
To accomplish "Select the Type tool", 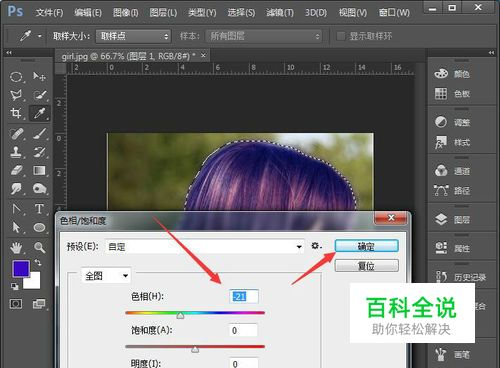I will click(40, 209).
